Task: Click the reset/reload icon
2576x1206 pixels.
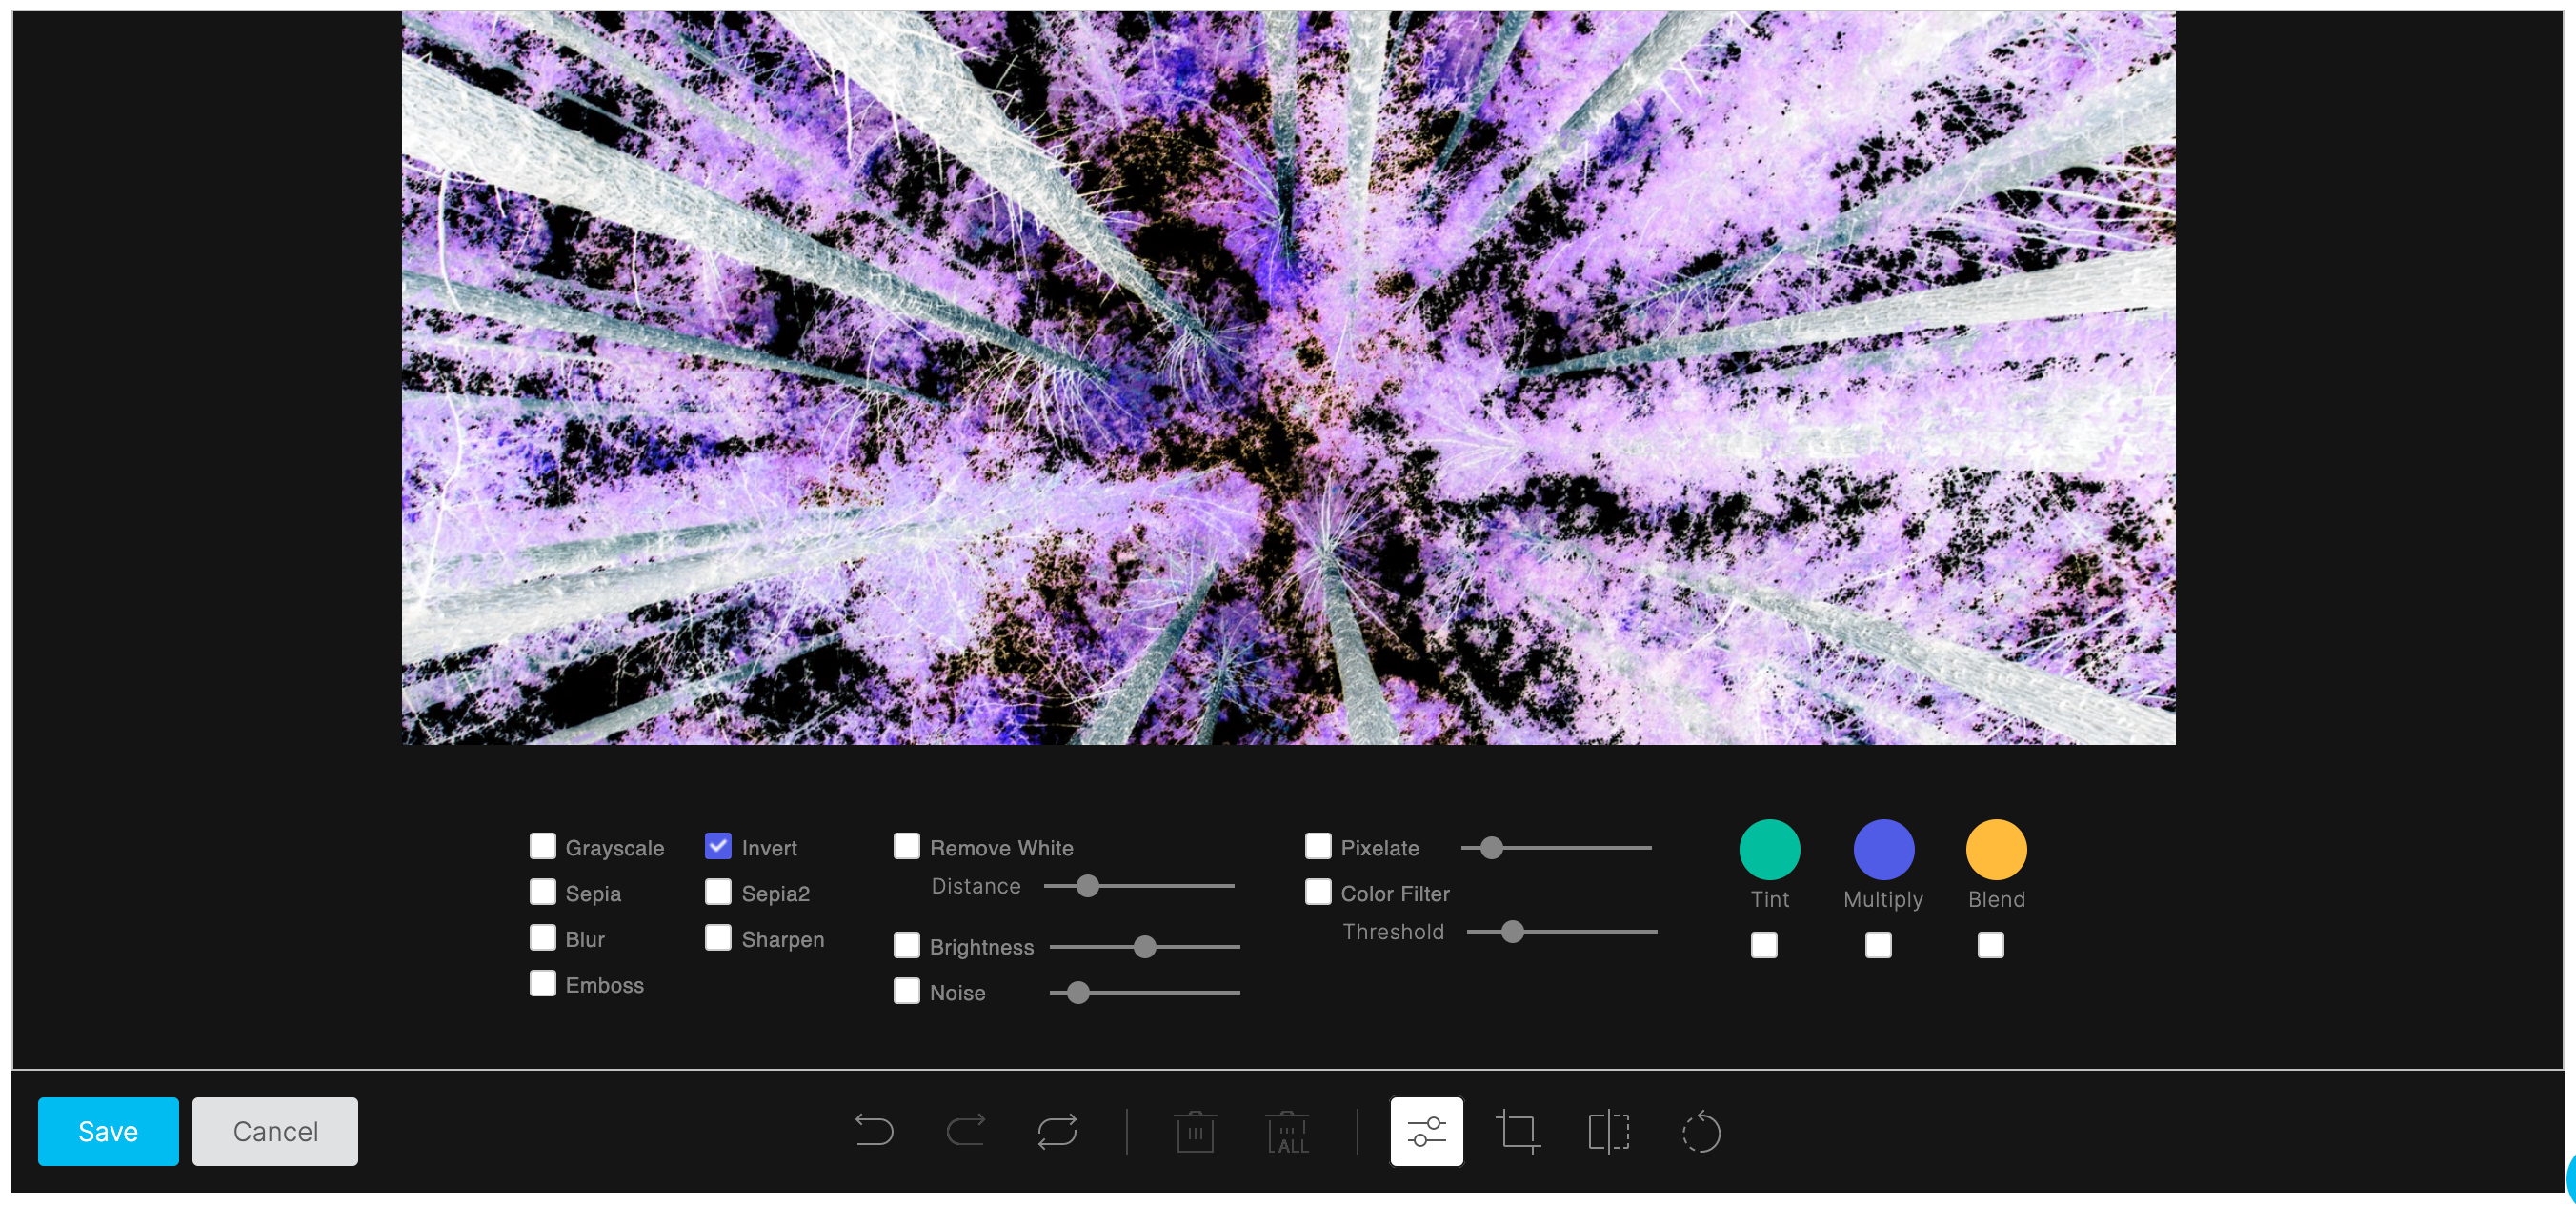Action: tap(1057, 1131)
